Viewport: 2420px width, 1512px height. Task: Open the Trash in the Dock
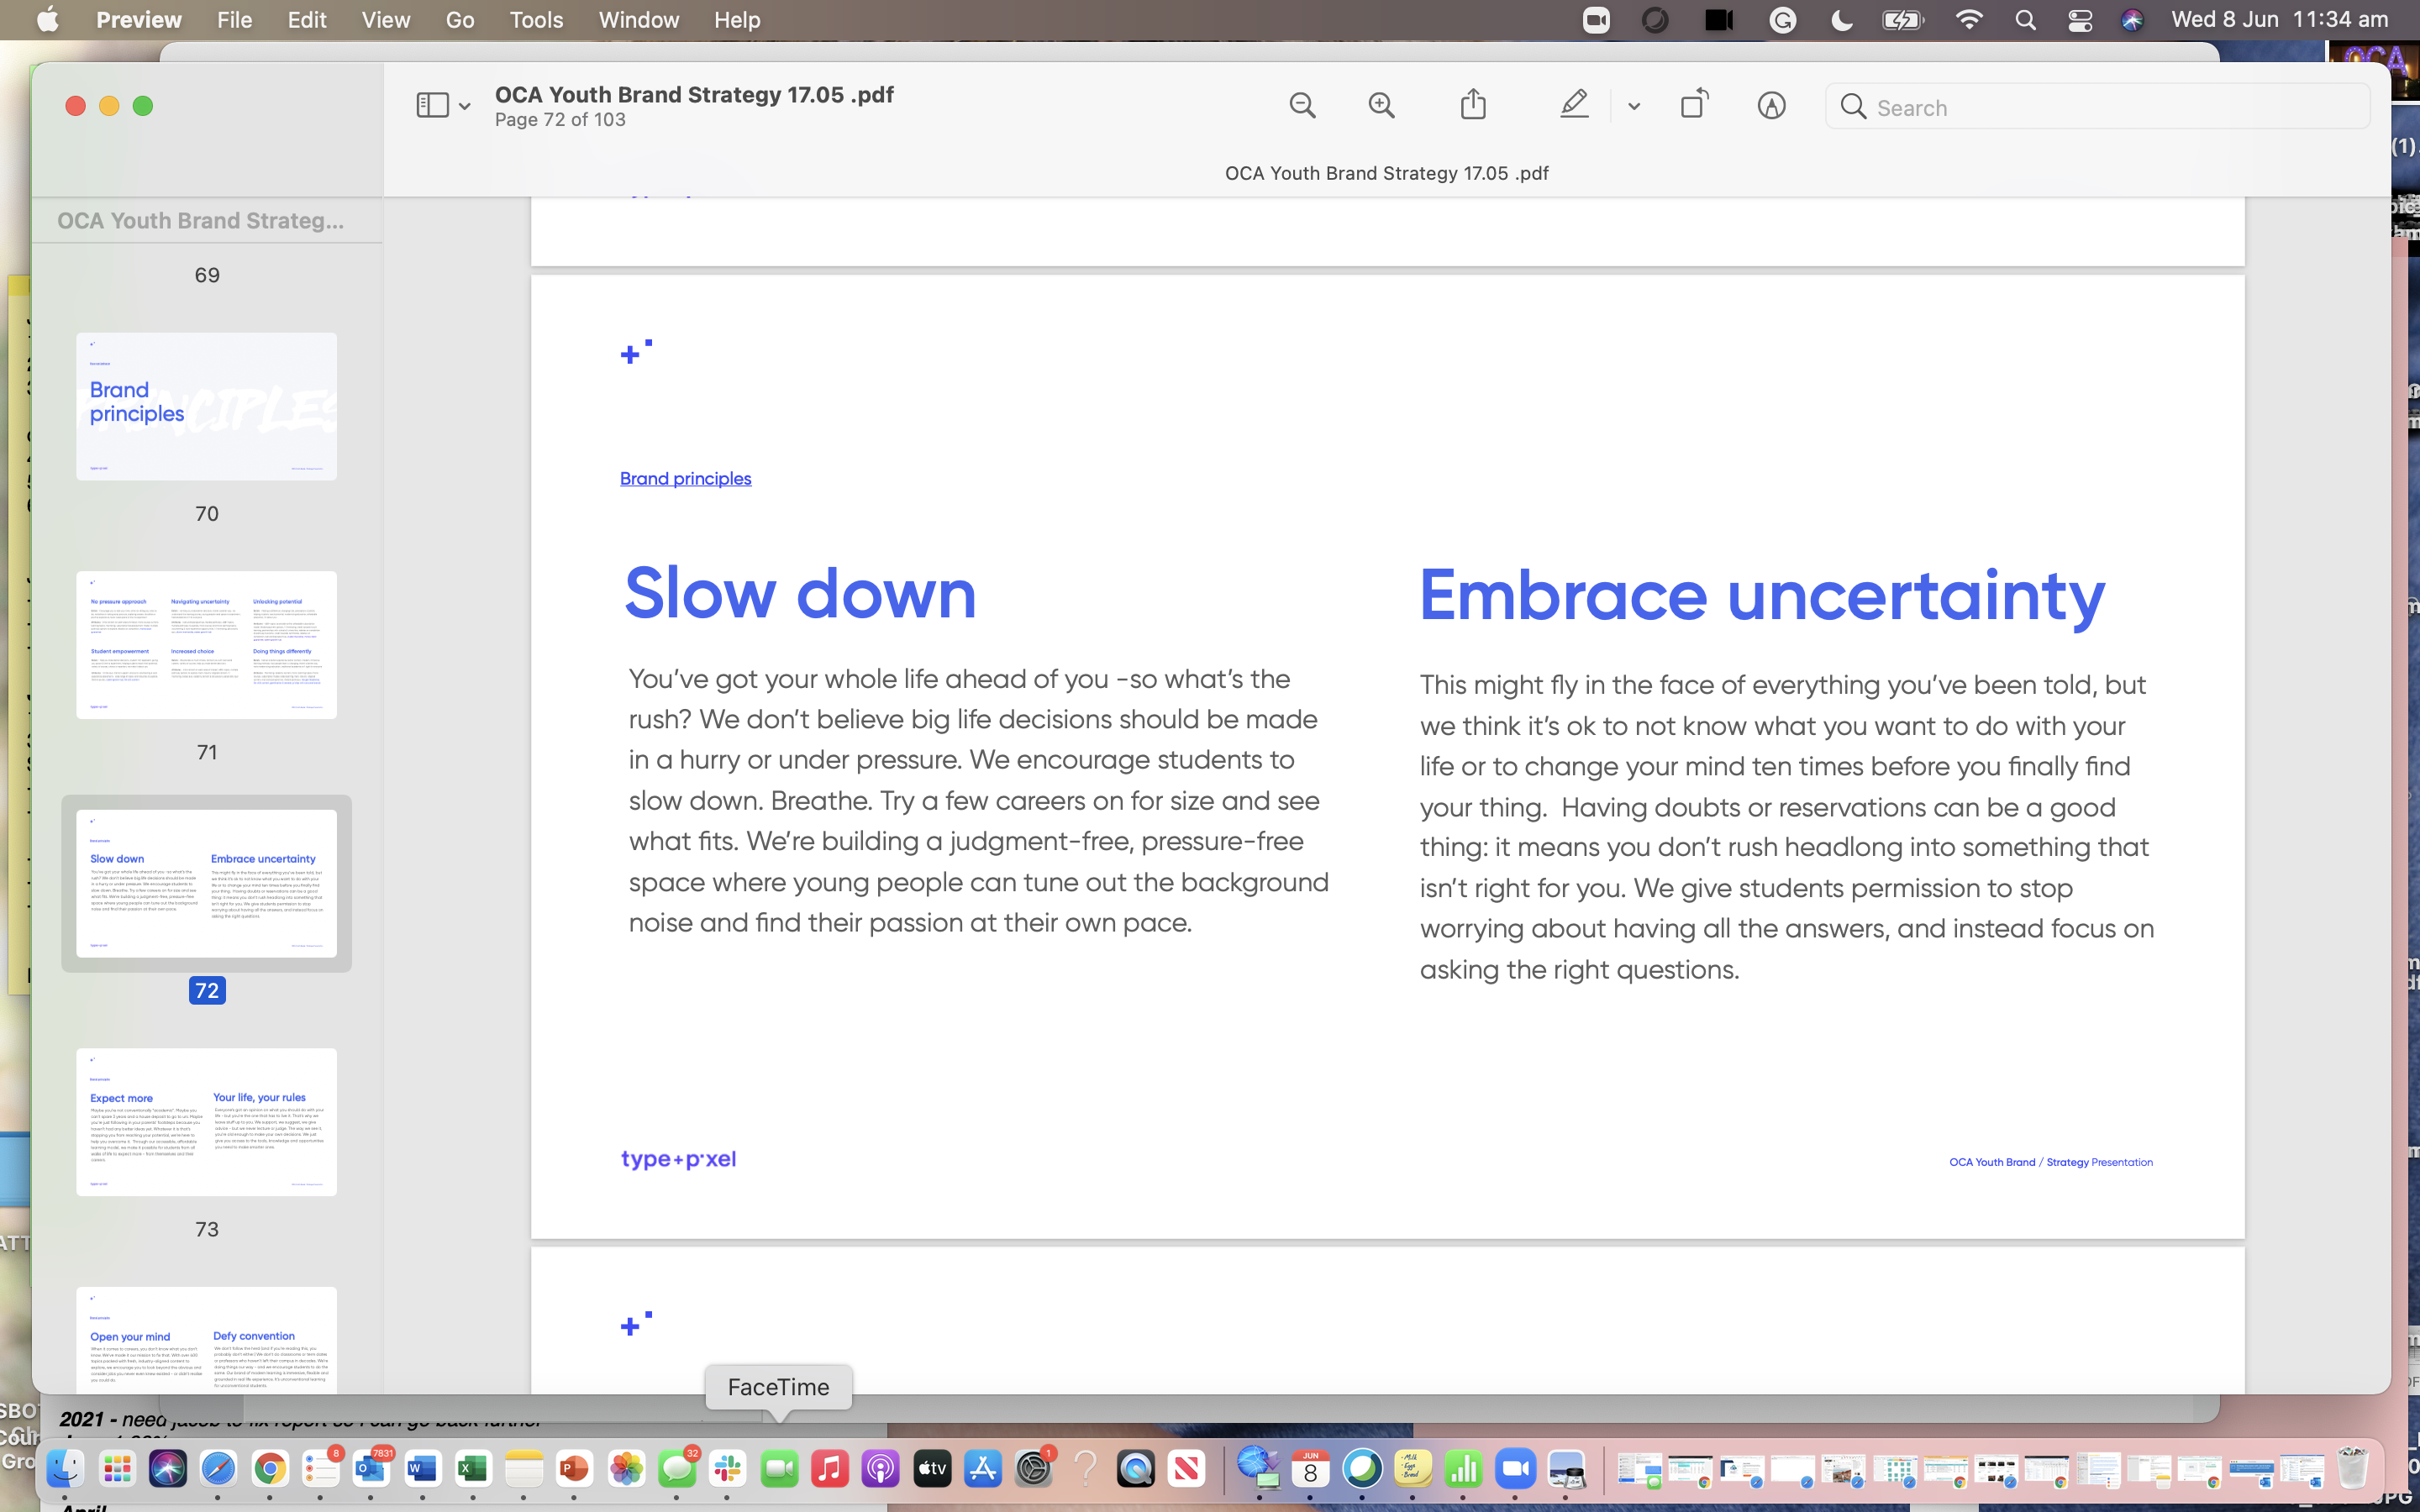[x=2353, y=1468]
